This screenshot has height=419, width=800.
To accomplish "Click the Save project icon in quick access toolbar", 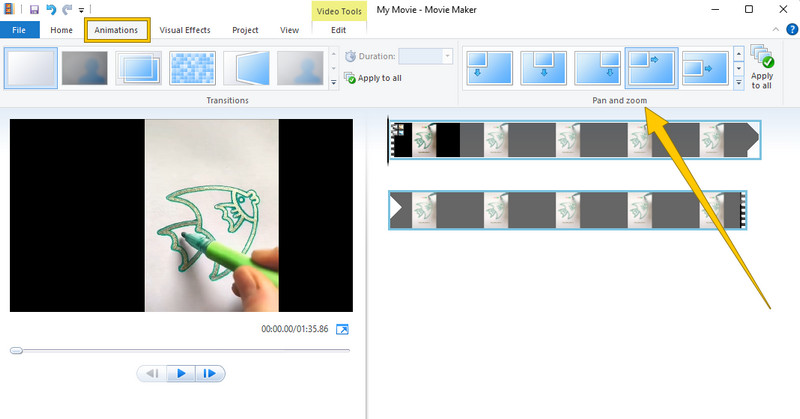I will (x=33, y=9).
